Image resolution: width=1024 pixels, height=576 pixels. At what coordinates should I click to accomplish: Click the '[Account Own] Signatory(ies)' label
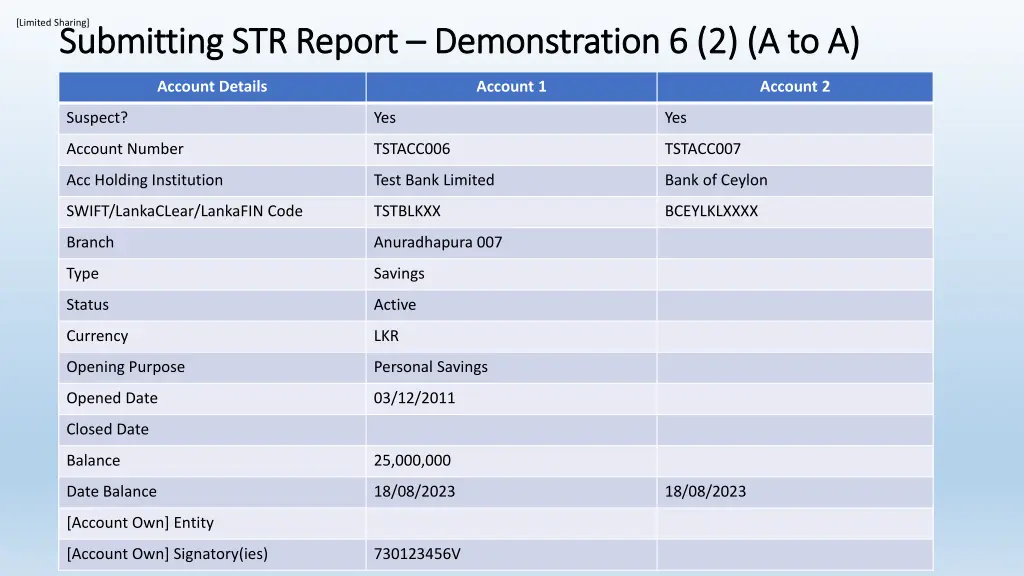pos(167,554)
